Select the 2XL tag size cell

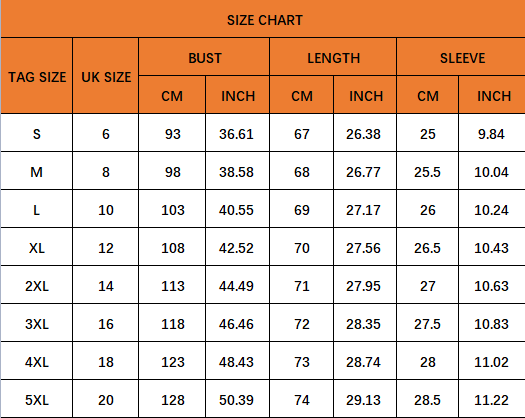click(37, 285)
